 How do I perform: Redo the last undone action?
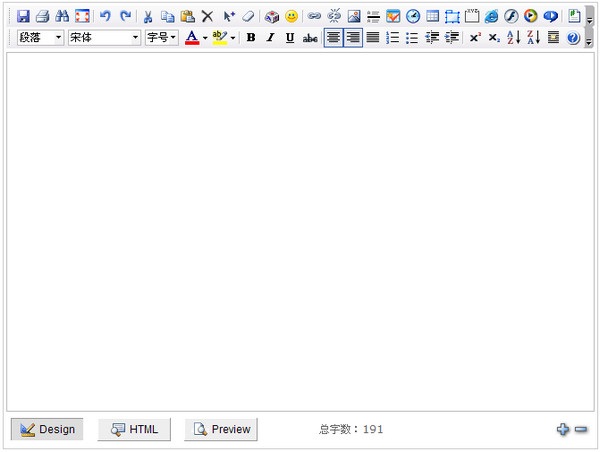[x=125, y=16]
